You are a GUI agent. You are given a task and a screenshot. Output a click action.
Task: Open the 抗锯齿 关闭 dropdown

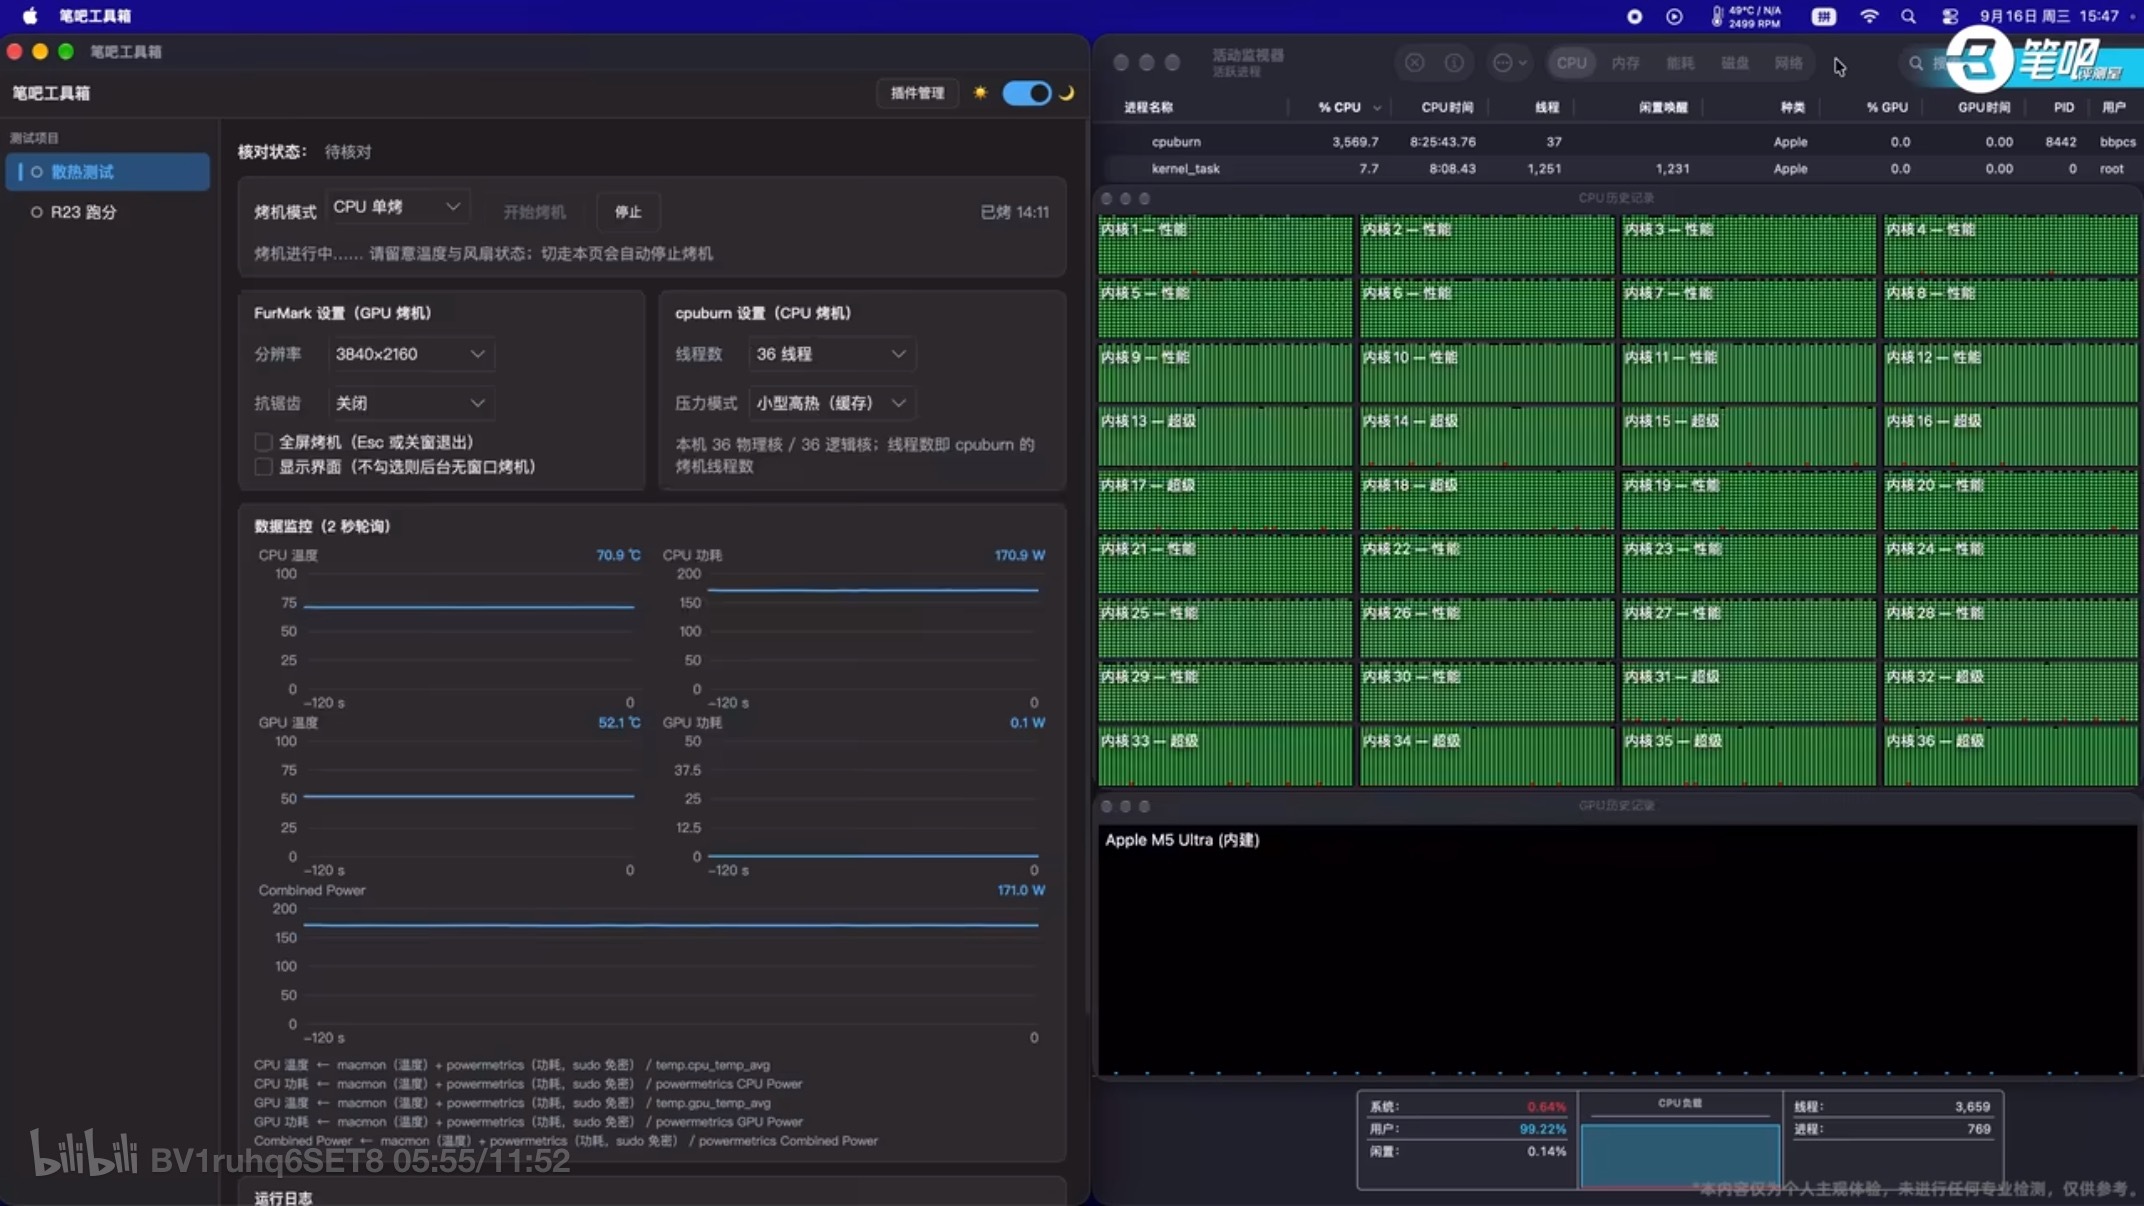[411, 403]
